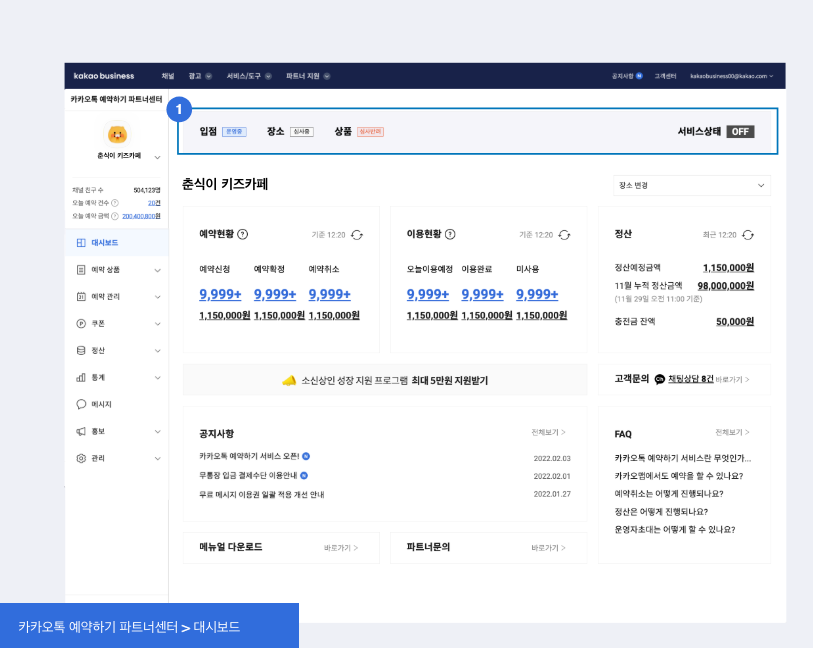Click the 메시지 speech bubble icon

click(81, 404)
